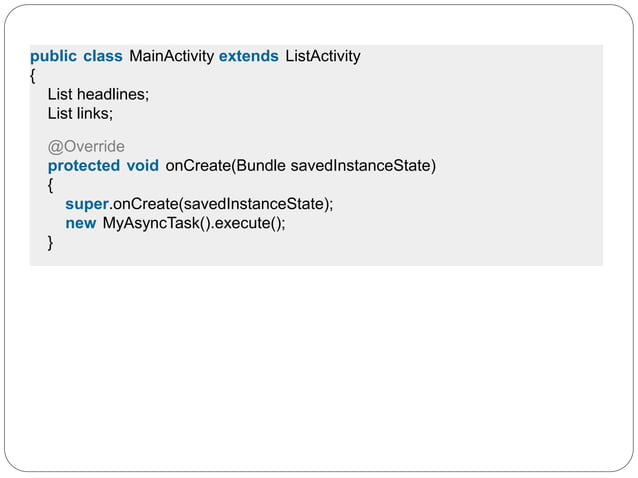Image resolution: width=638 pixels, height=478 pixels.
Task: Click the 'super' keyword
Action: 86,204
